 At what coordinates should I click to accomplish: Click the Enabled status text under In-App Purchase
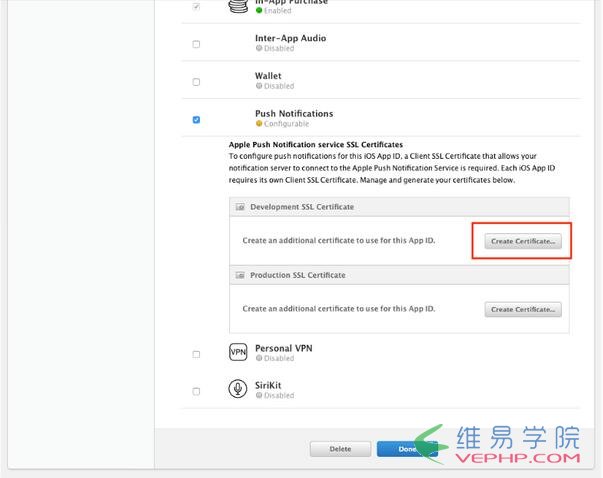pyautogui.click(x=278, y=11)
